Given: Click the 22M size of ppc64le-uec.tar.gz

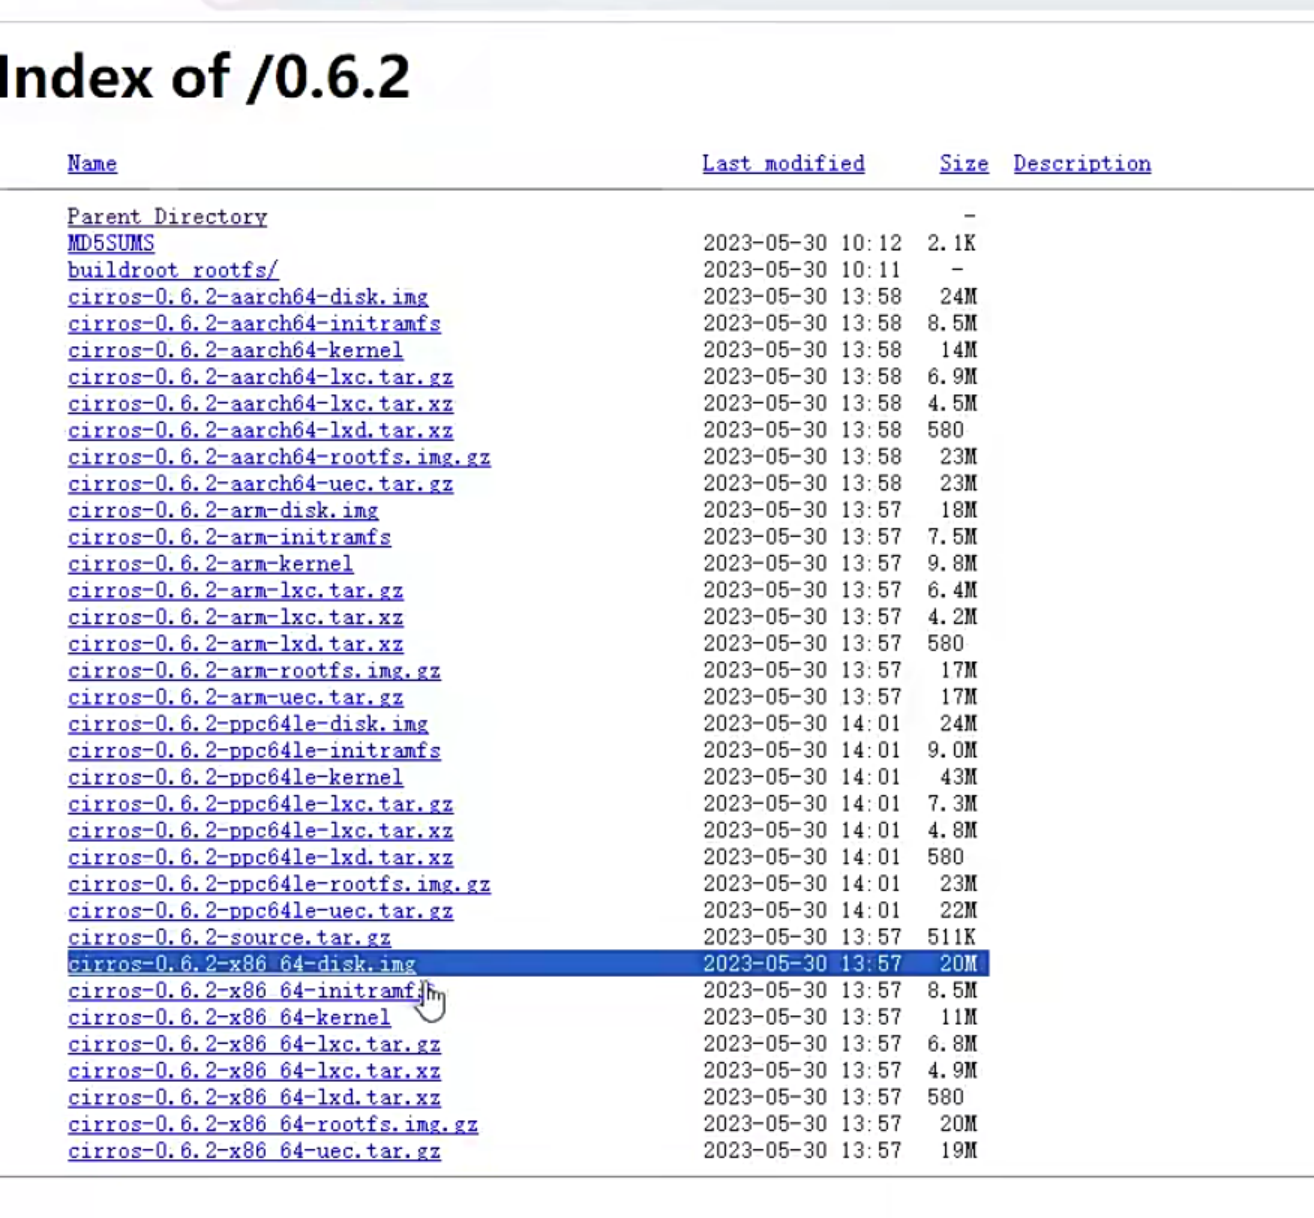Looking at the screenshot, I should tap(958, 910).
